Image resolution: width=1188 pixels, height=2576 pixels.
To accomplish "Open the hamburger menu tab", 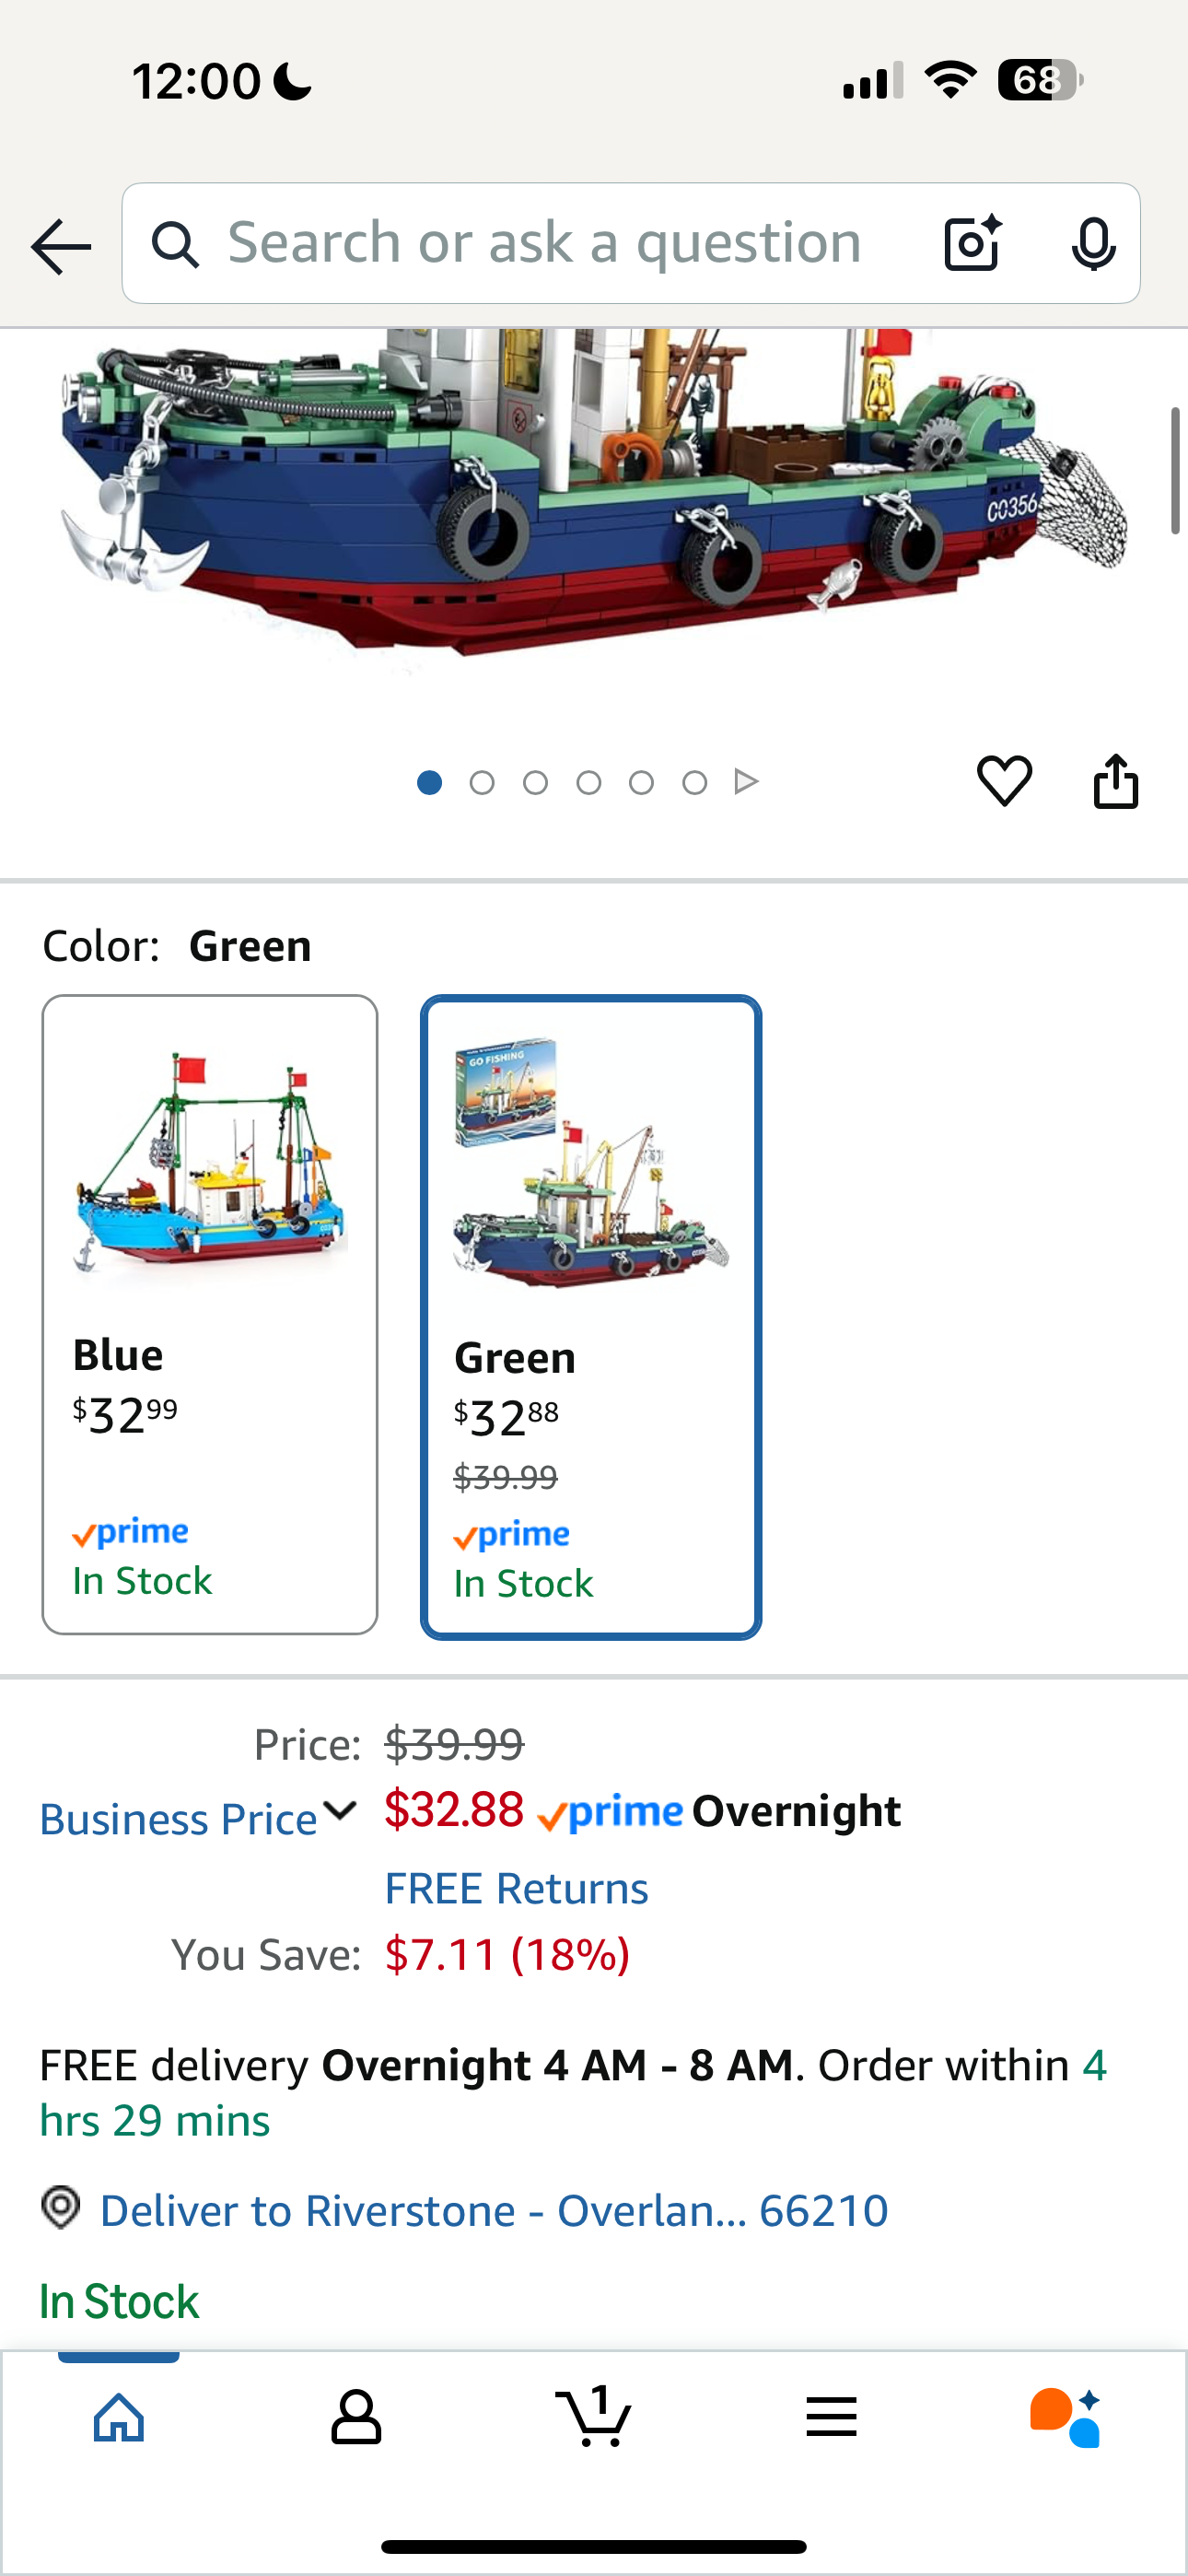I will pos(831,2417).
